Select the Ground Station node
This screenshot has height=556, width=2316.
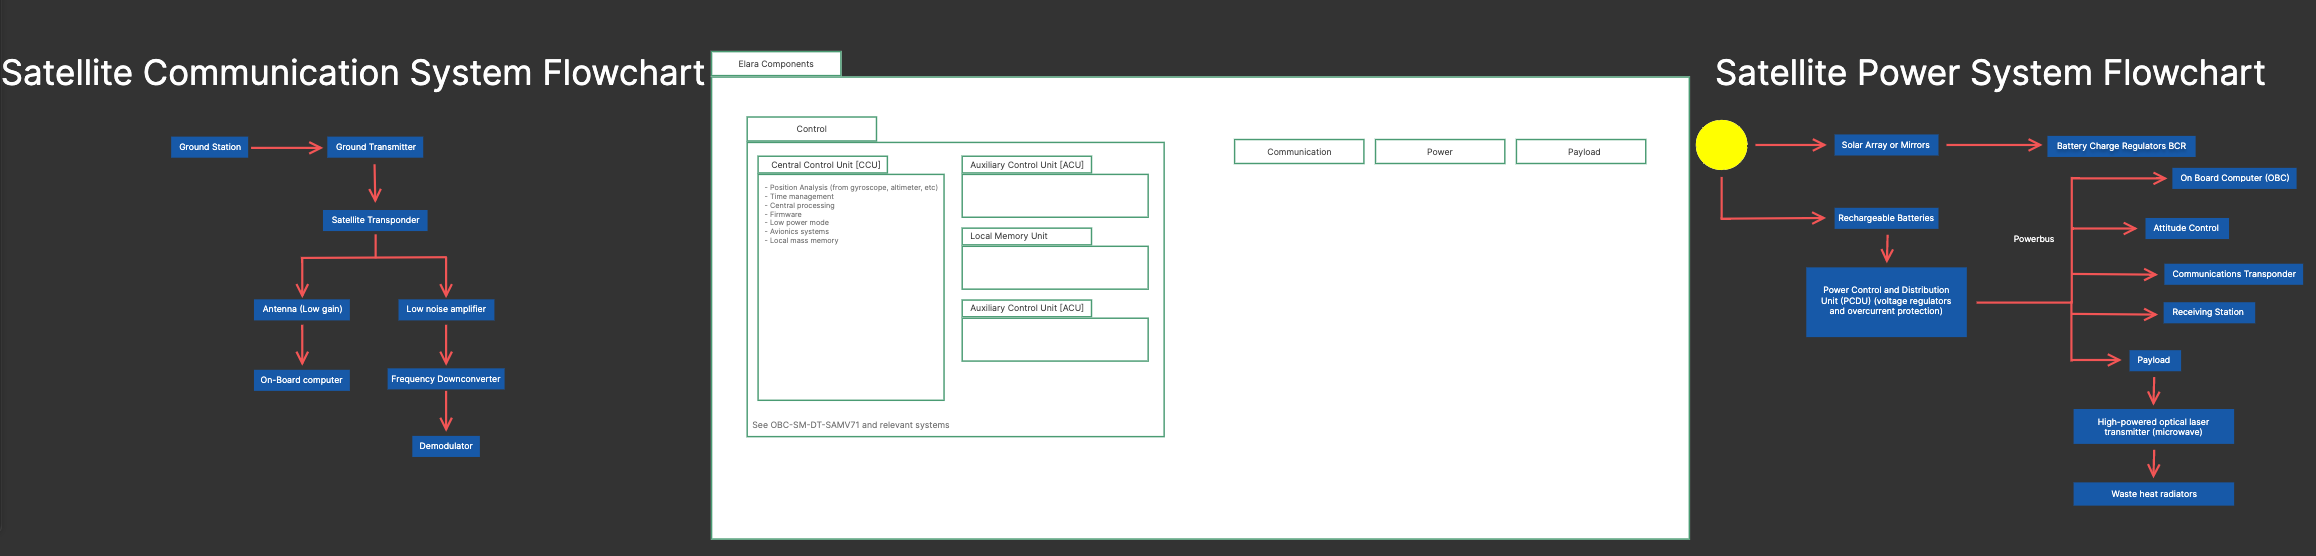coord(210,147)
